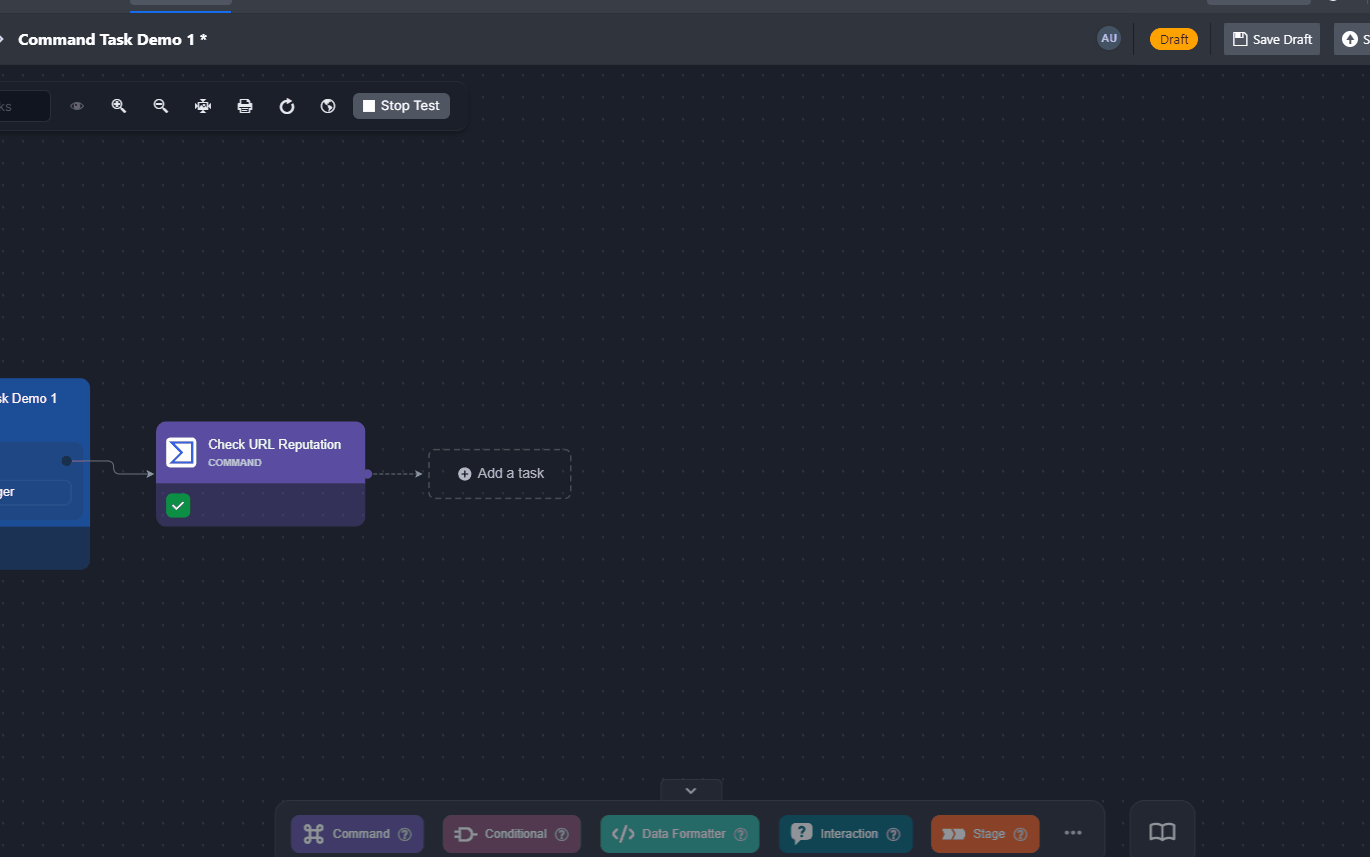
Task: Click the fit-to-screen icon in toolbar
Action: tap(203, 106)
